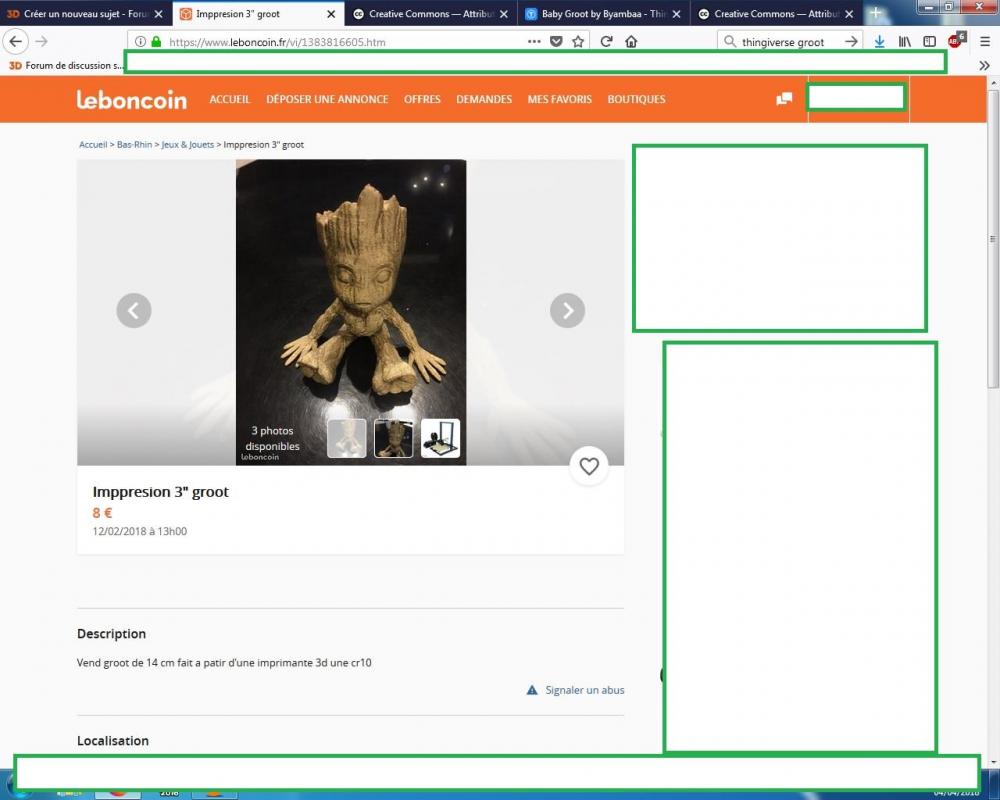The width and height of the screenshot is (1000, 800).
Task: Select the second Groot photo thumbnail
Action: click(393, 438)
